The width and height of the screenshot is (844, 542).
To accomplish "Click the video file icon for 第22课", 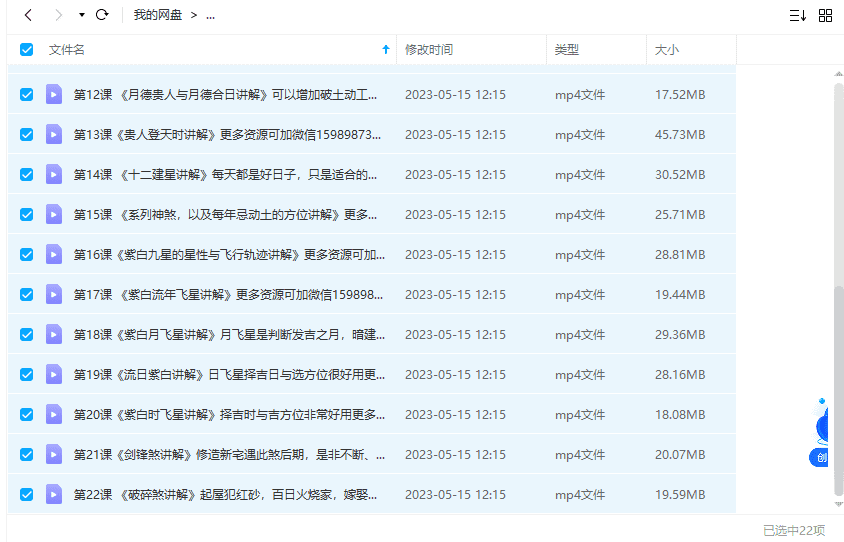I will click(x=54, y=494).
